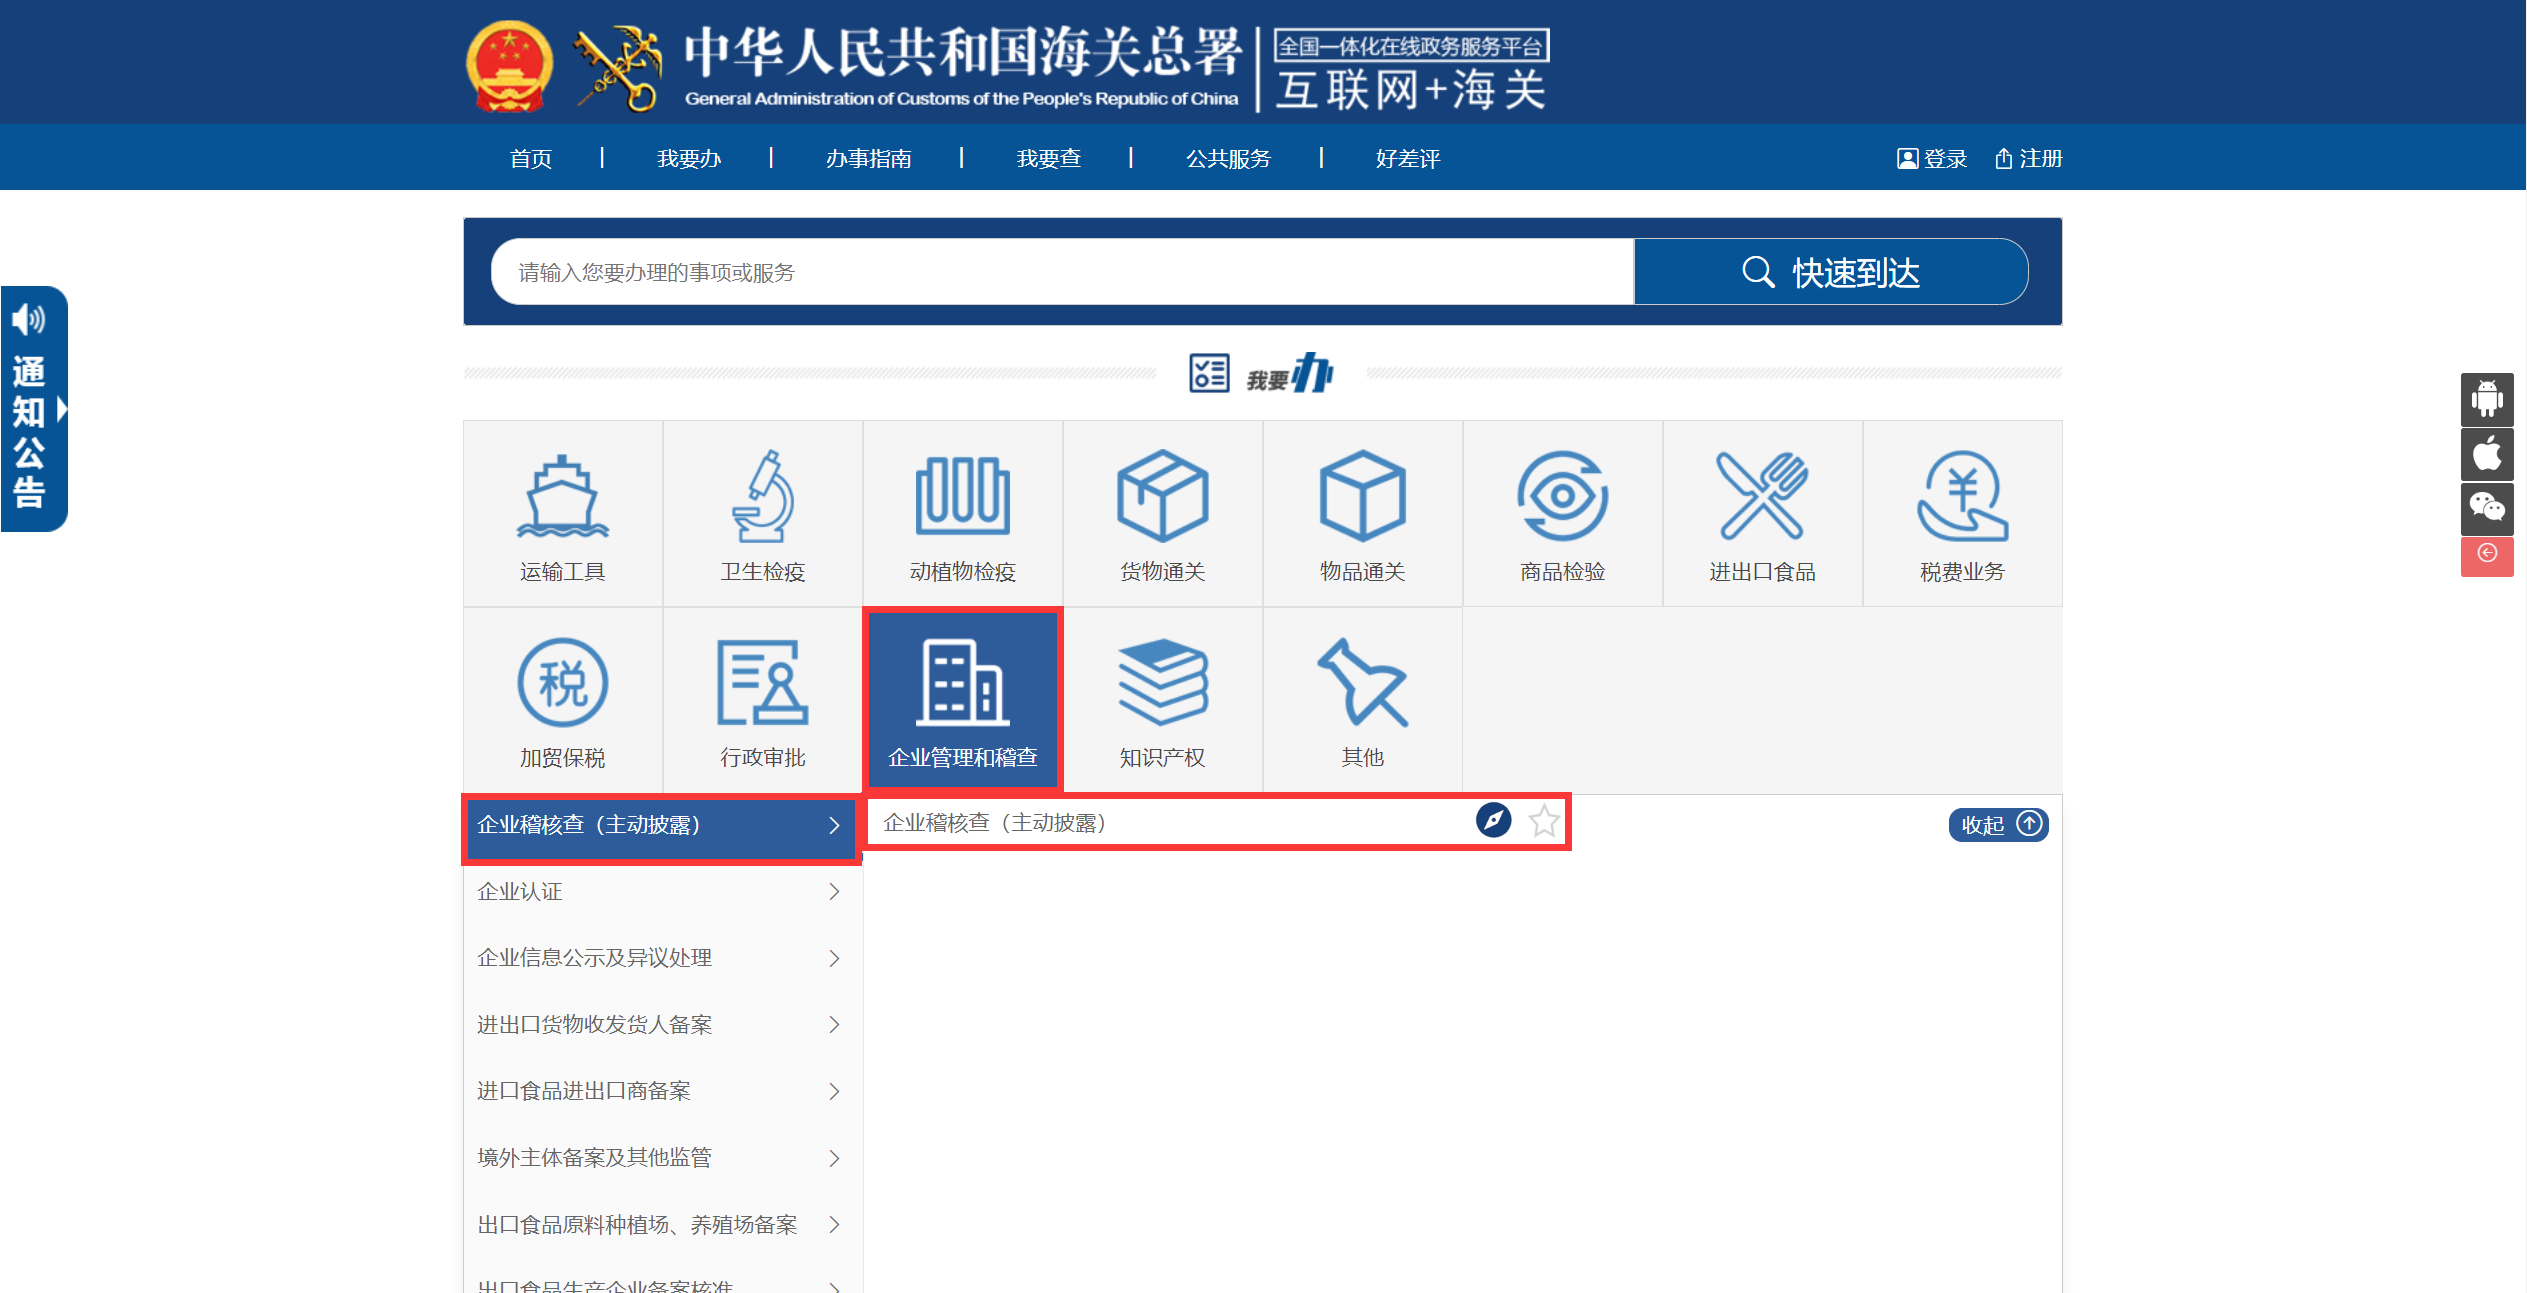Screen dimensions: 2527x1293
Task: Toggle the favorite star for 企业稽核查
Action: click(x=1544, y=822)
